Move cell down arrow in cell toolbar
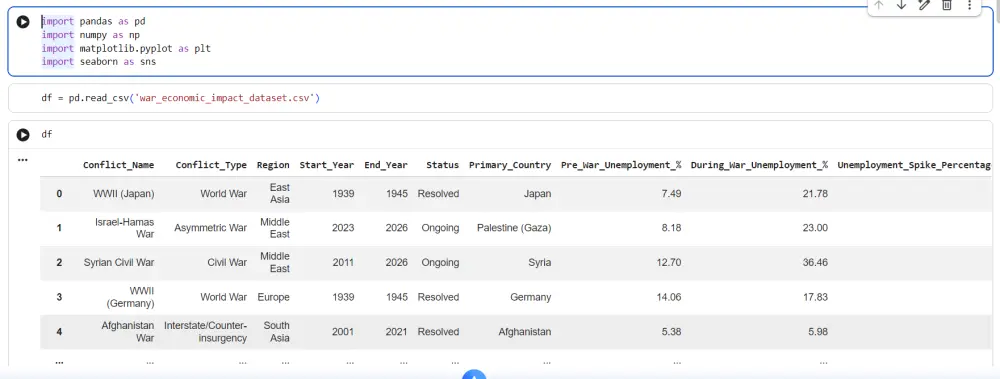 point(901,5)
